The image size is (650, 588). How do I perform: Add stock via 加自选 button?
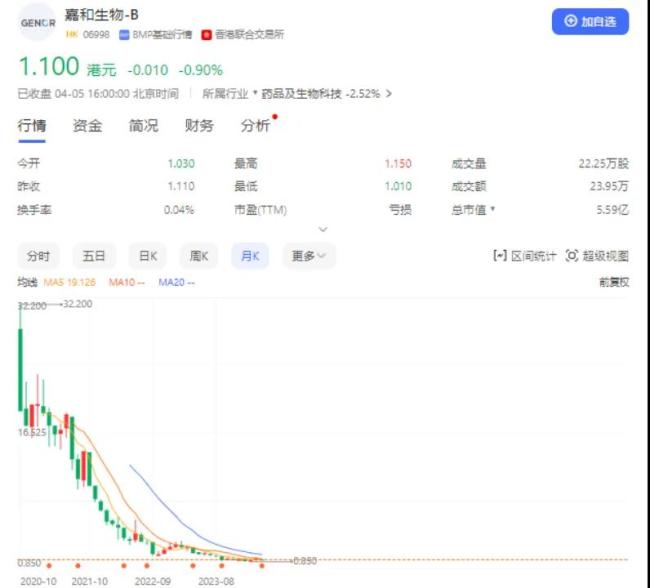coord(590,22)
